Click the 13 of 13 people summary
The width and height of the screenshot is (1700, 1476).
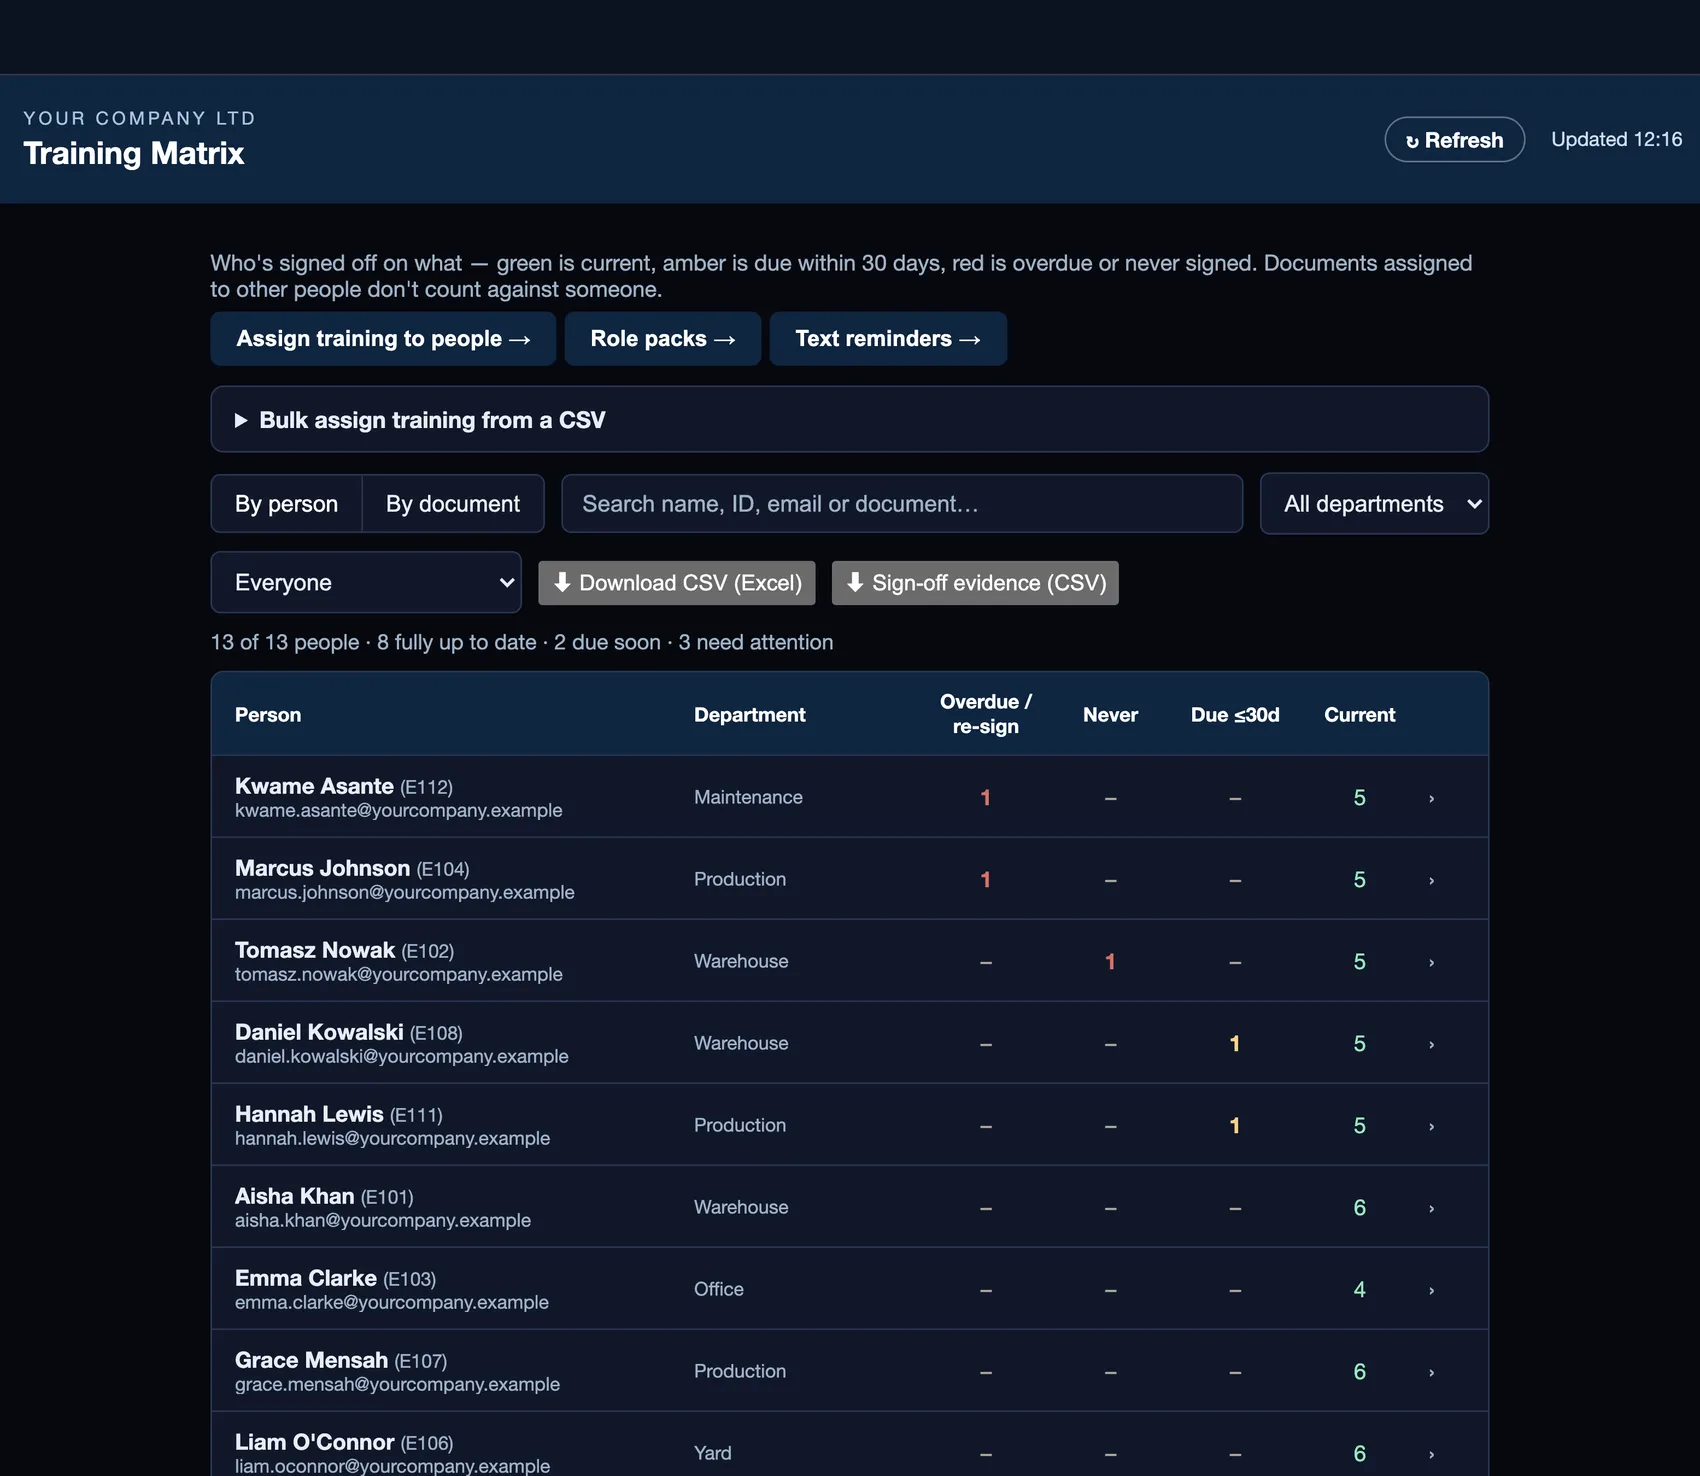click(285, 642)
